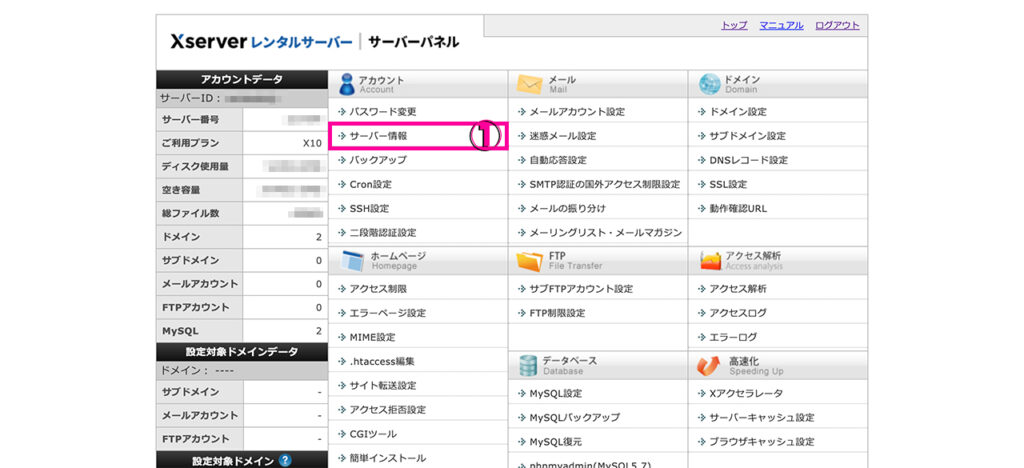The image size is (1024, 468).
Task: Click the サーバー番号 row label
Action: tap(190, 119)
